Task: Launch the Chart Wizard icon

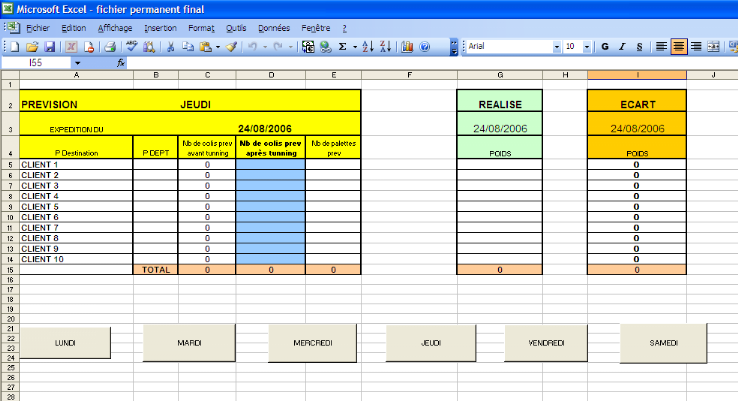Action: pyautogui.click(x=407, y=47)
